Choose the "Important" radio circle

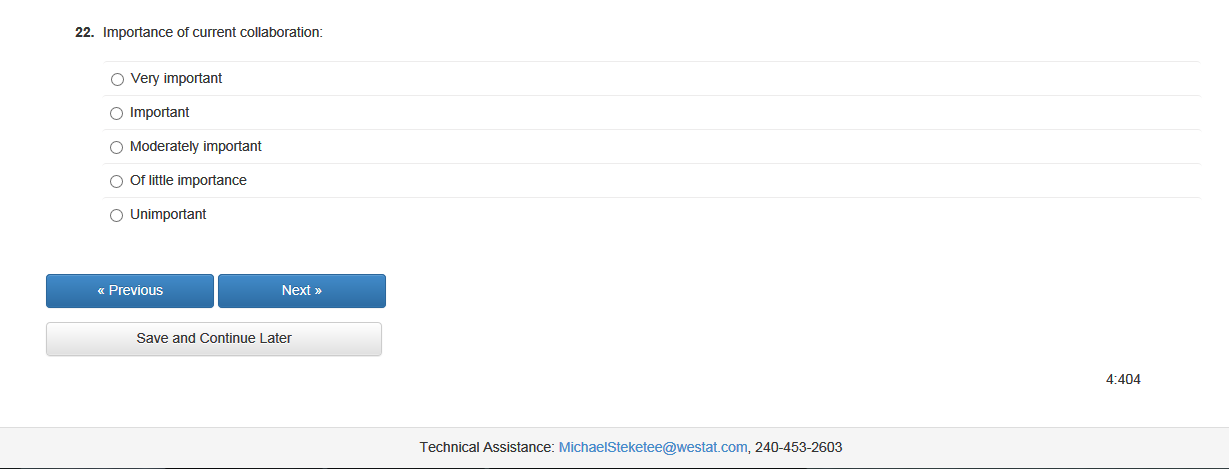pyautogui.click(x=117, y=113)
